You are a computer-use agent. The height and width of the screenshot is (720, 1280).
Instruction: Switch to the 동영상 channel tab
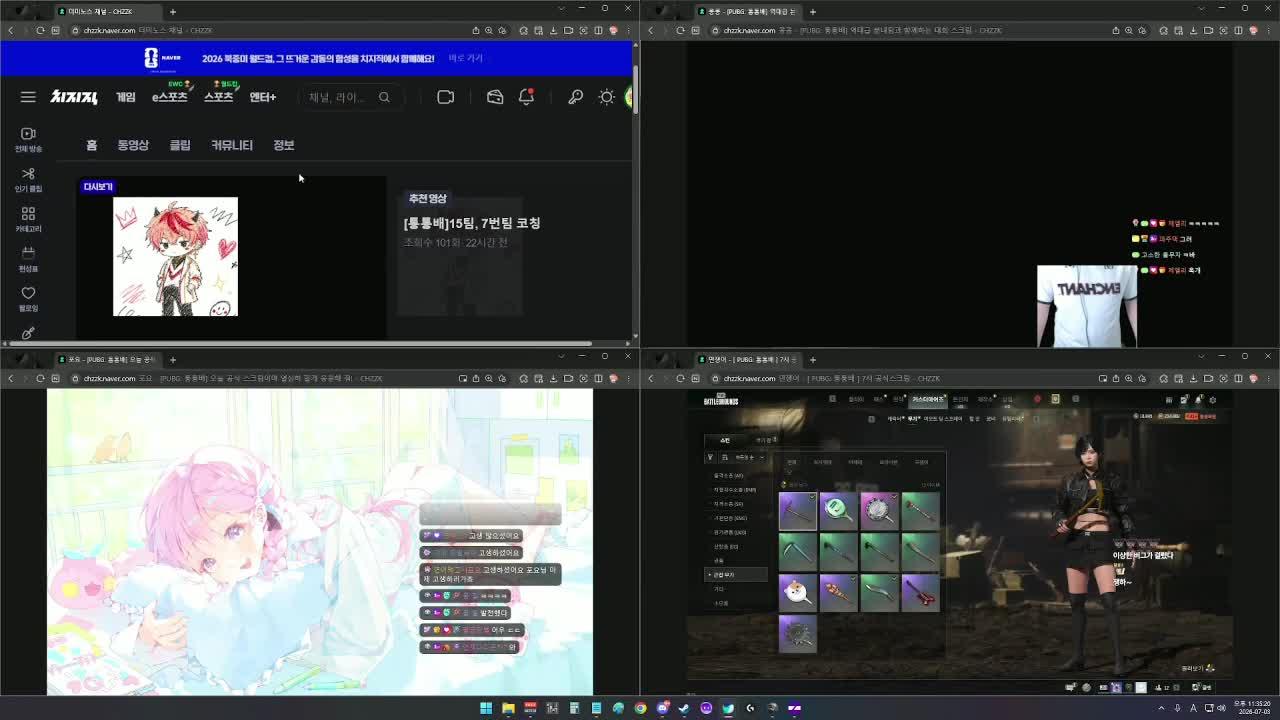tap(133, 145)
